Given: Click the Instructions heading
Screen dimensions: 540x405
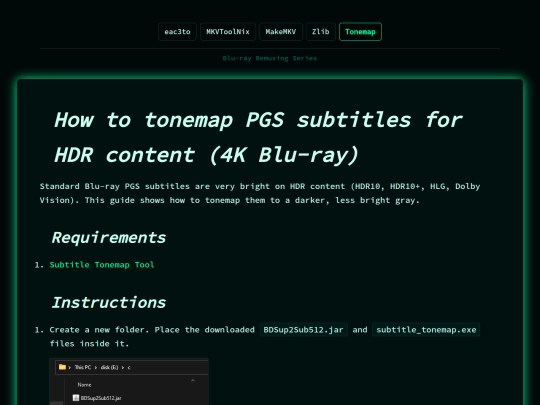Looking at the screenshot, I should [x=109, y=303].
